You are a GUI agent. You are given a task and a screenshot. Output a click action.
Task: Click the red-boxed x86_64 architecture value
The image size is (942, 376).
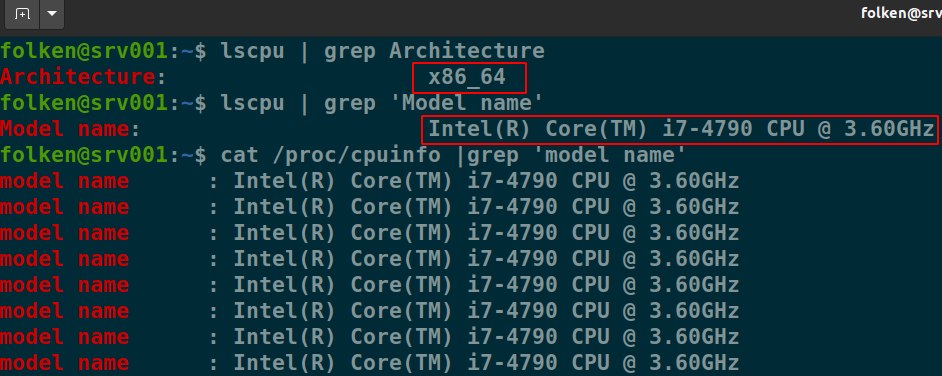coord(469,77)
